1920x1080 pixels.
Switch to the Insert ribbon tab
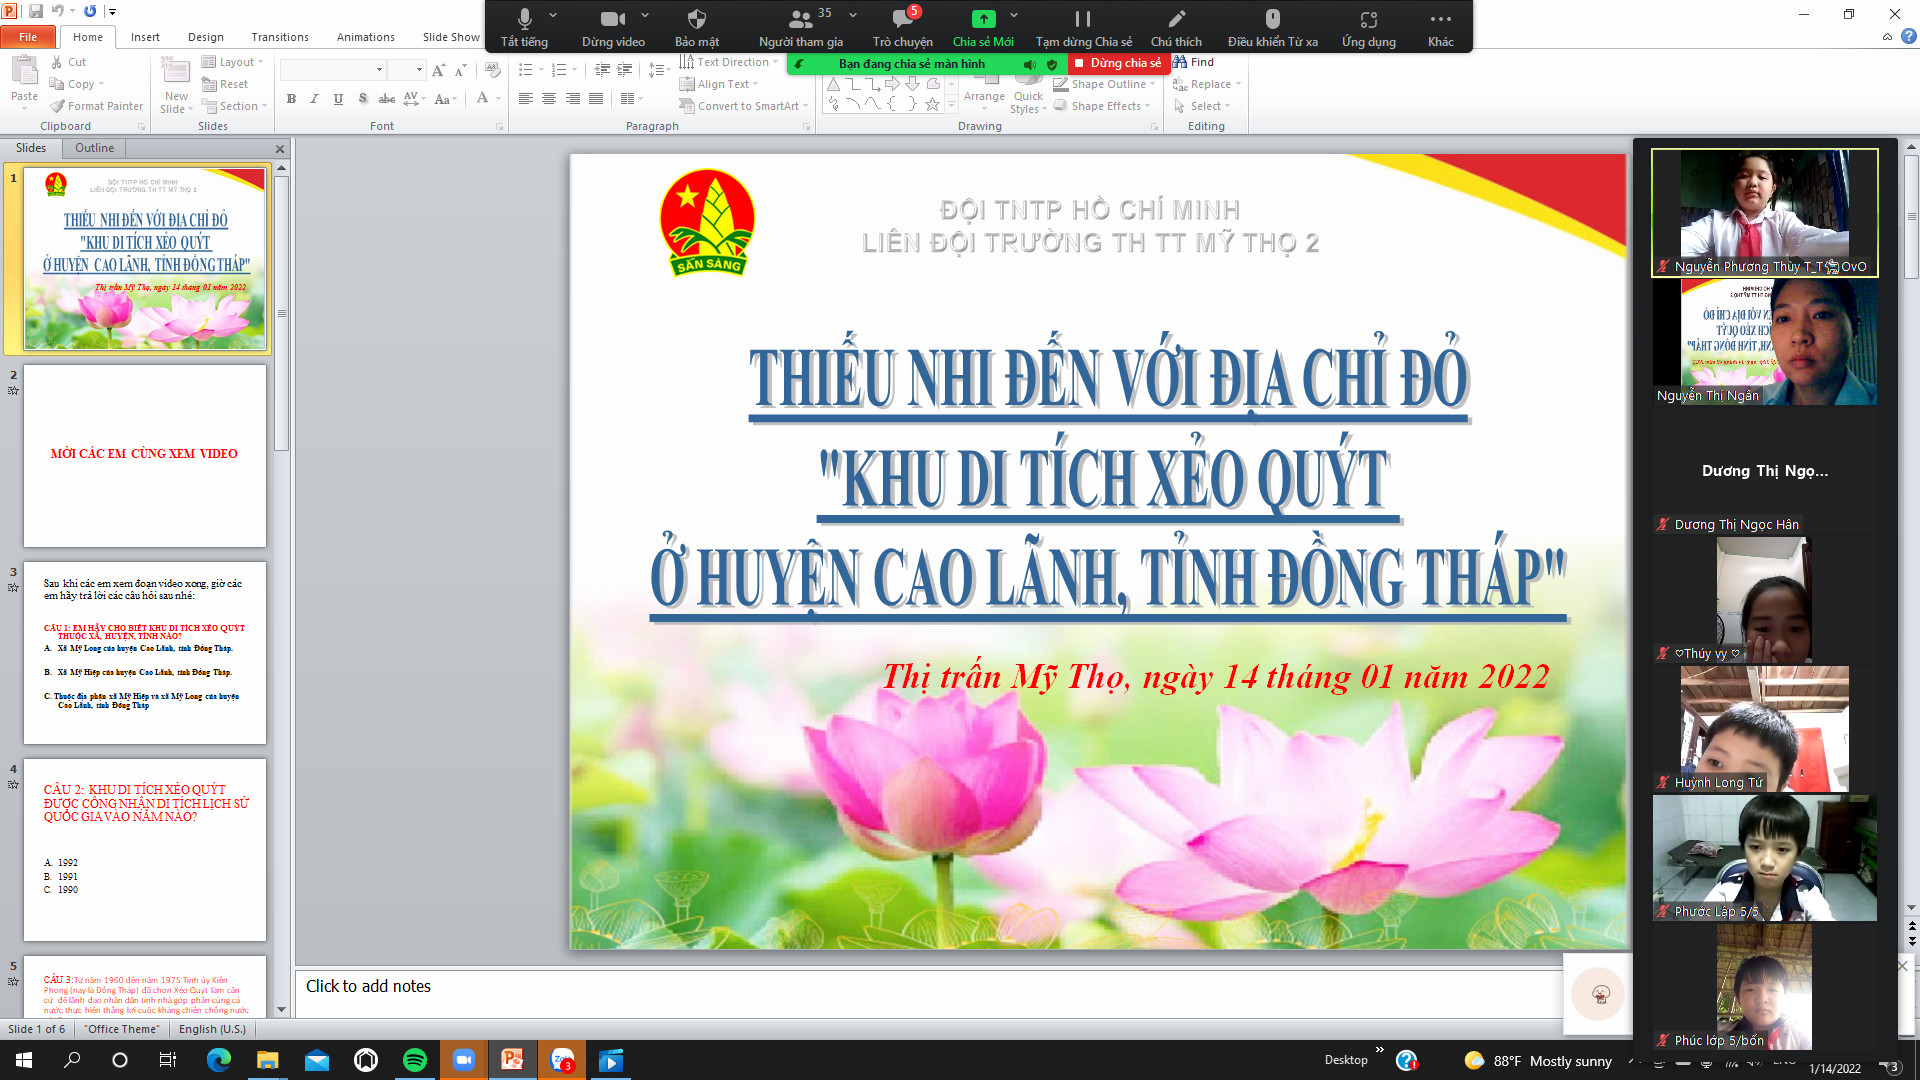tap(145, 37)
